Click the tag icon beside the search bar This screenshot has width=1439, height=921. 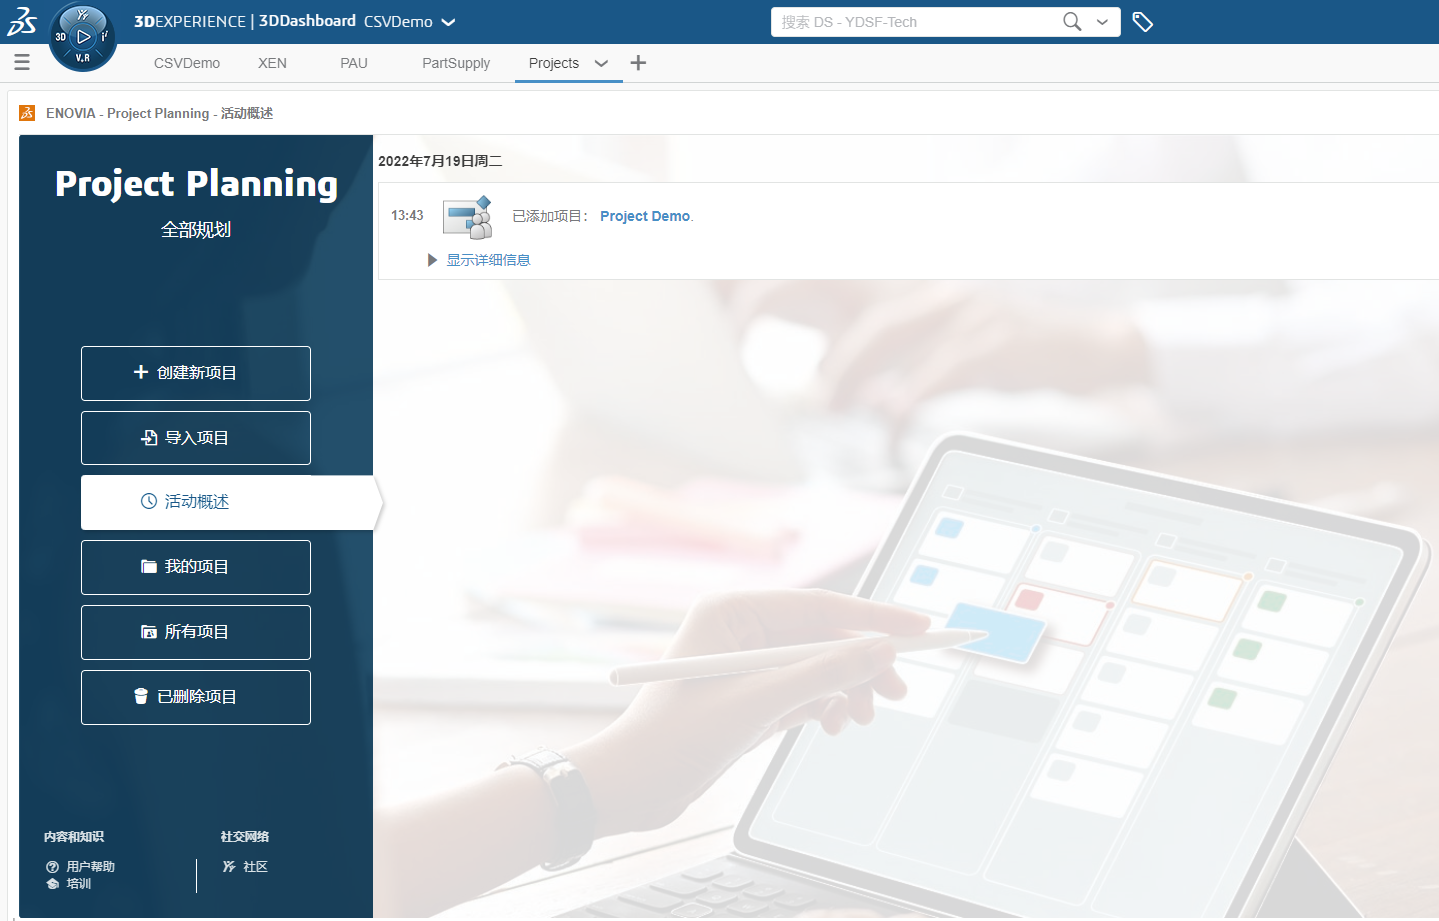coord(1143,21)
